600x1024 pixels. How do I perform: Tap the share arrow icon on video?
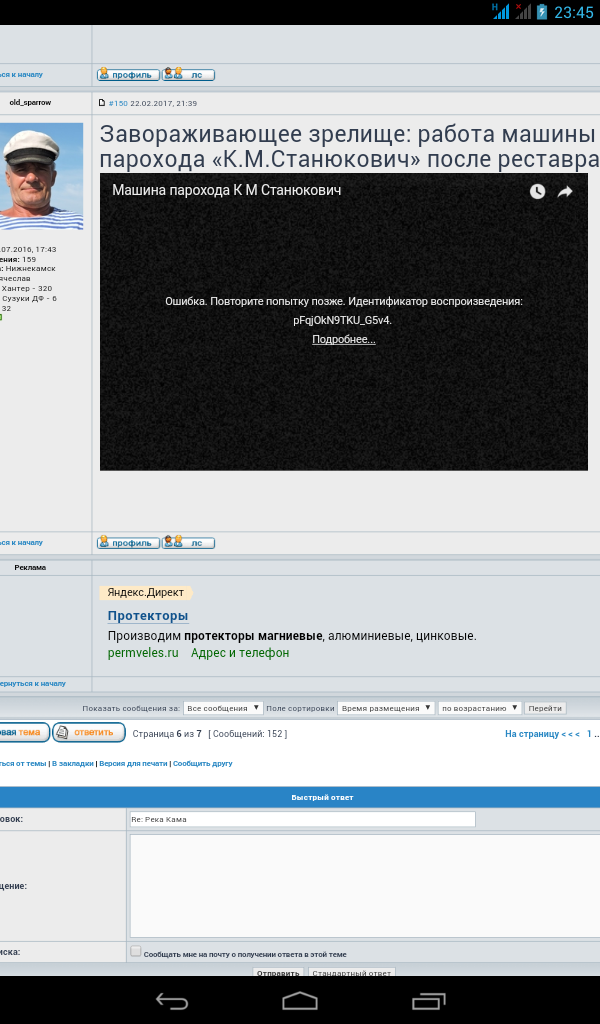(565, 191)
